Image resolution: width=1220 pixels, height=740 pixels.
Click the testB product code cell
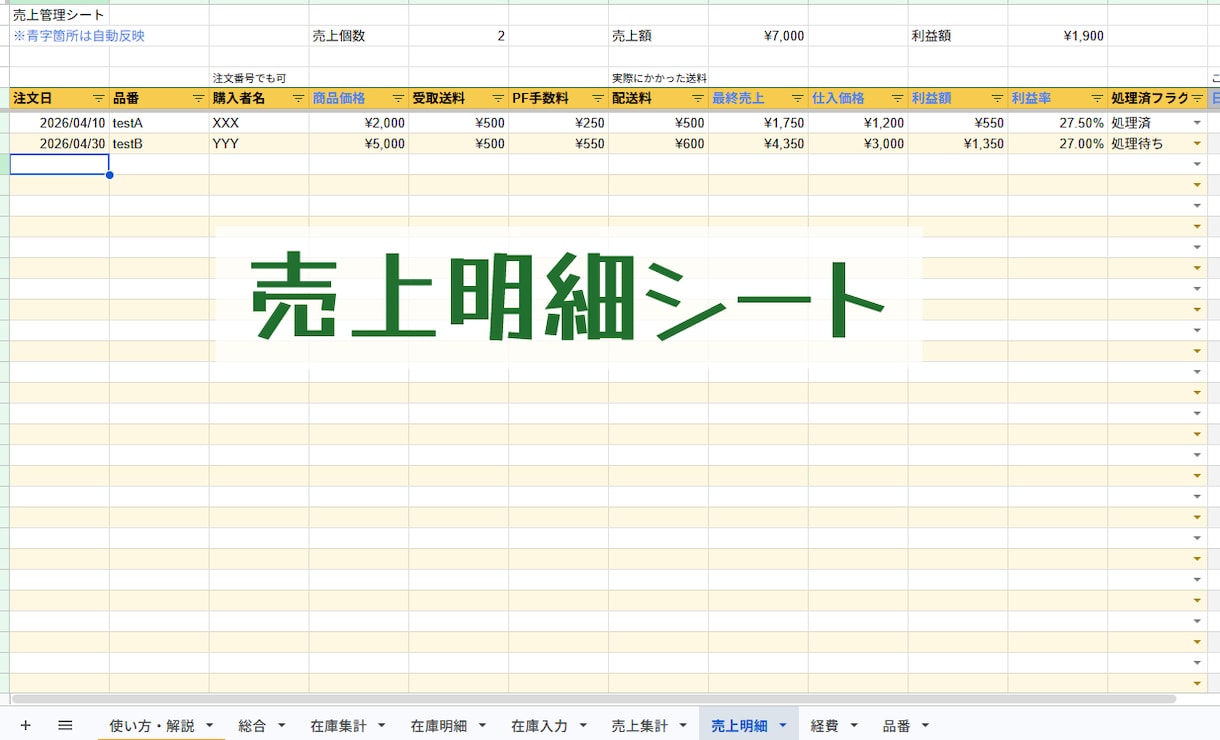pos(159,144)
